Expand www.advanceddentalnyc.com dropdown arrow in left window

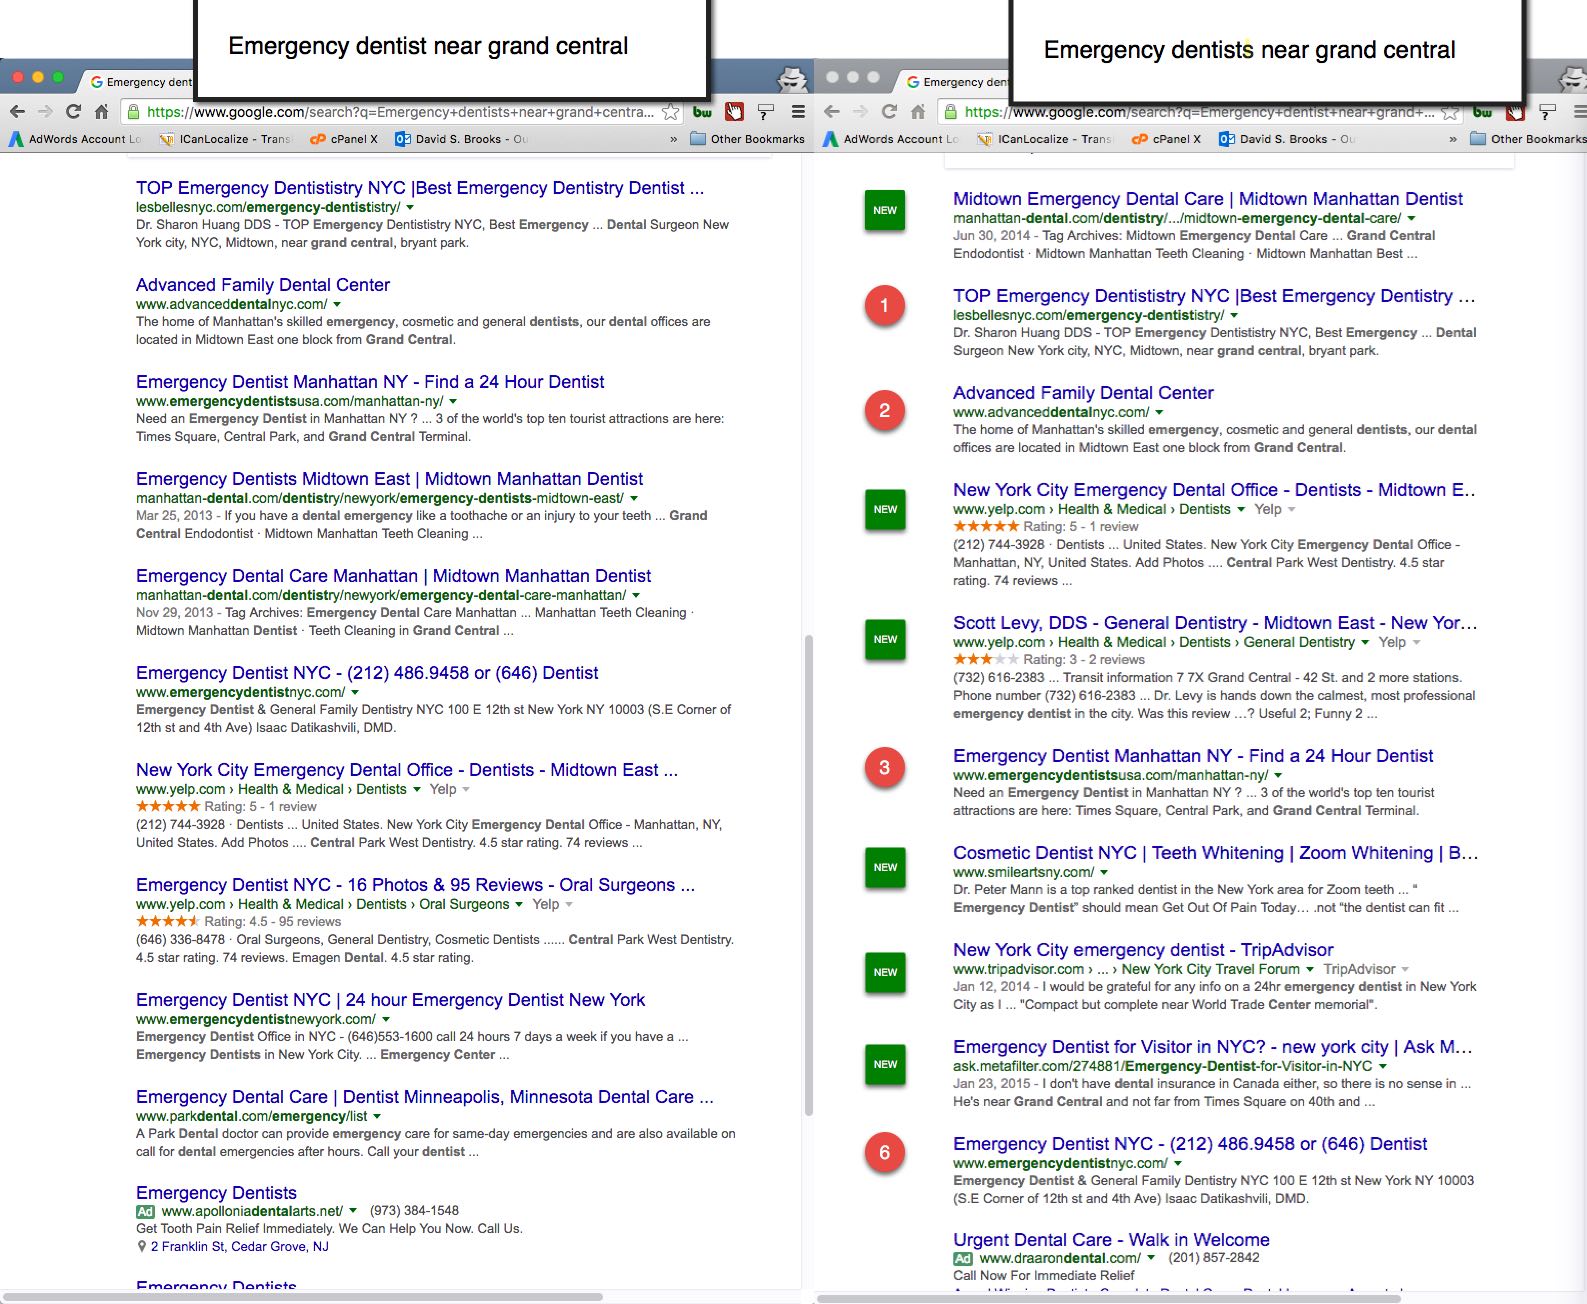[337, 304]
